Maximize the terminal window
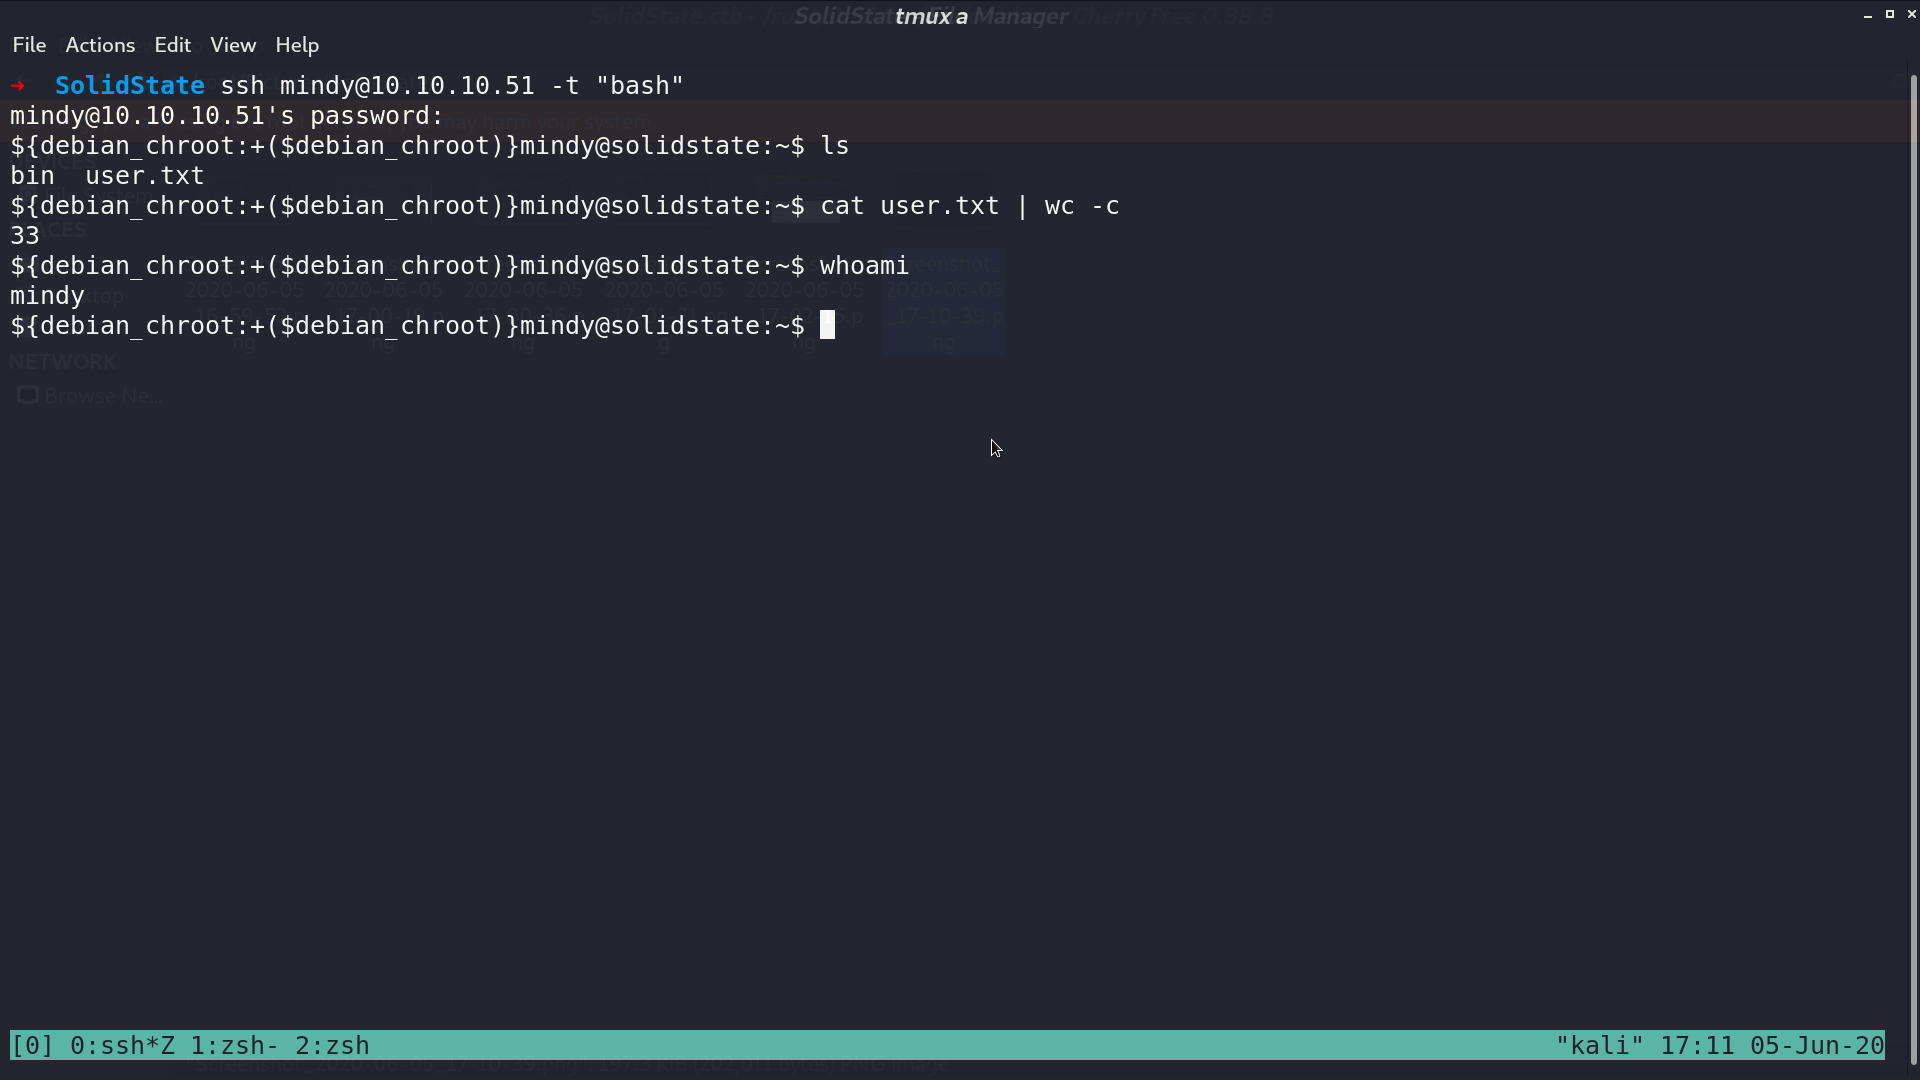The width and height of the screenshot is (1920, 1080). [1890, 14]
